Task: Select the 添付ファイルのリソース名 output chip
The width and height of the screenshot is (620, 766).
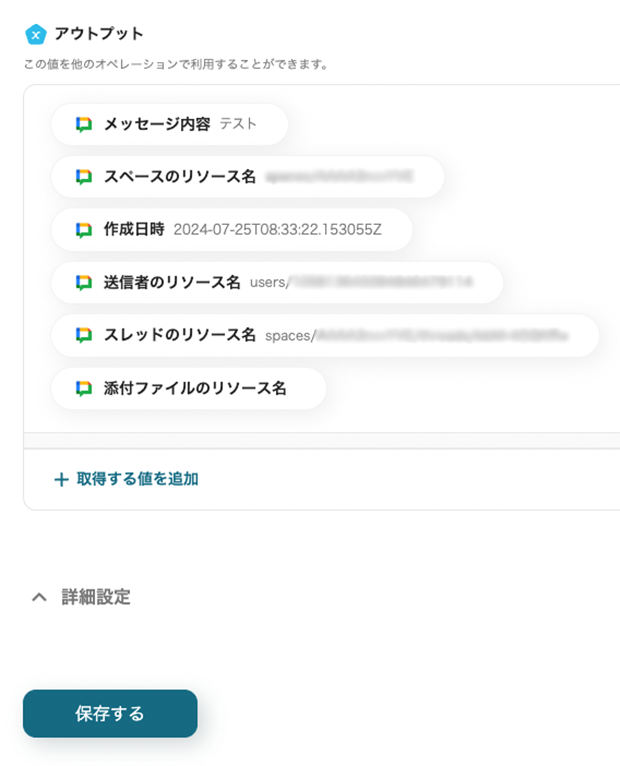Action: point(189,388)
